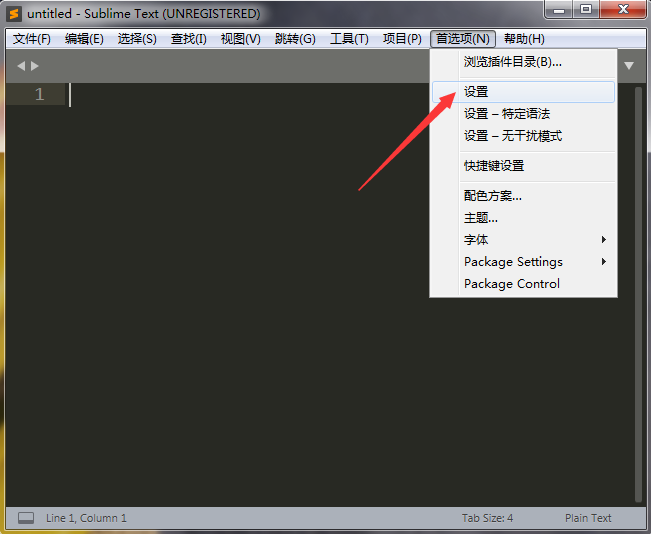Open 选择(S) menu
Screen dimensions: 651x534
pyautogui.click(x=137, y=39)
